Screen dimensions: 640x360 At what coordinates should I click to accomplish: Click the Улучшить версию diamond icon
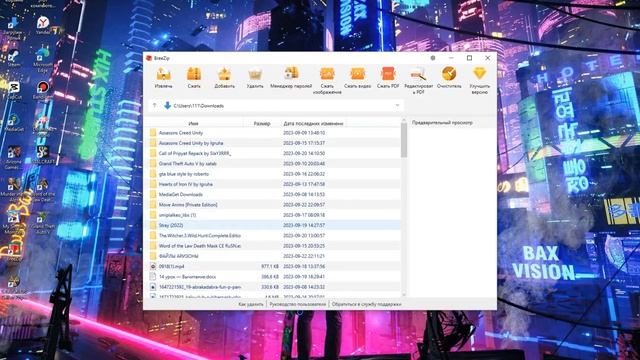coord(480,74)
